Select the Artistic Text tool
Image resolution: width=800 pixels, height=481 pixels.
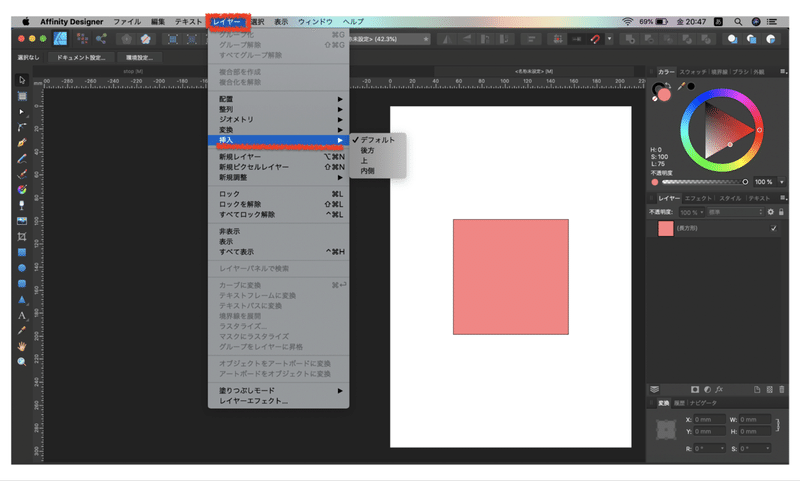(22, 315)
